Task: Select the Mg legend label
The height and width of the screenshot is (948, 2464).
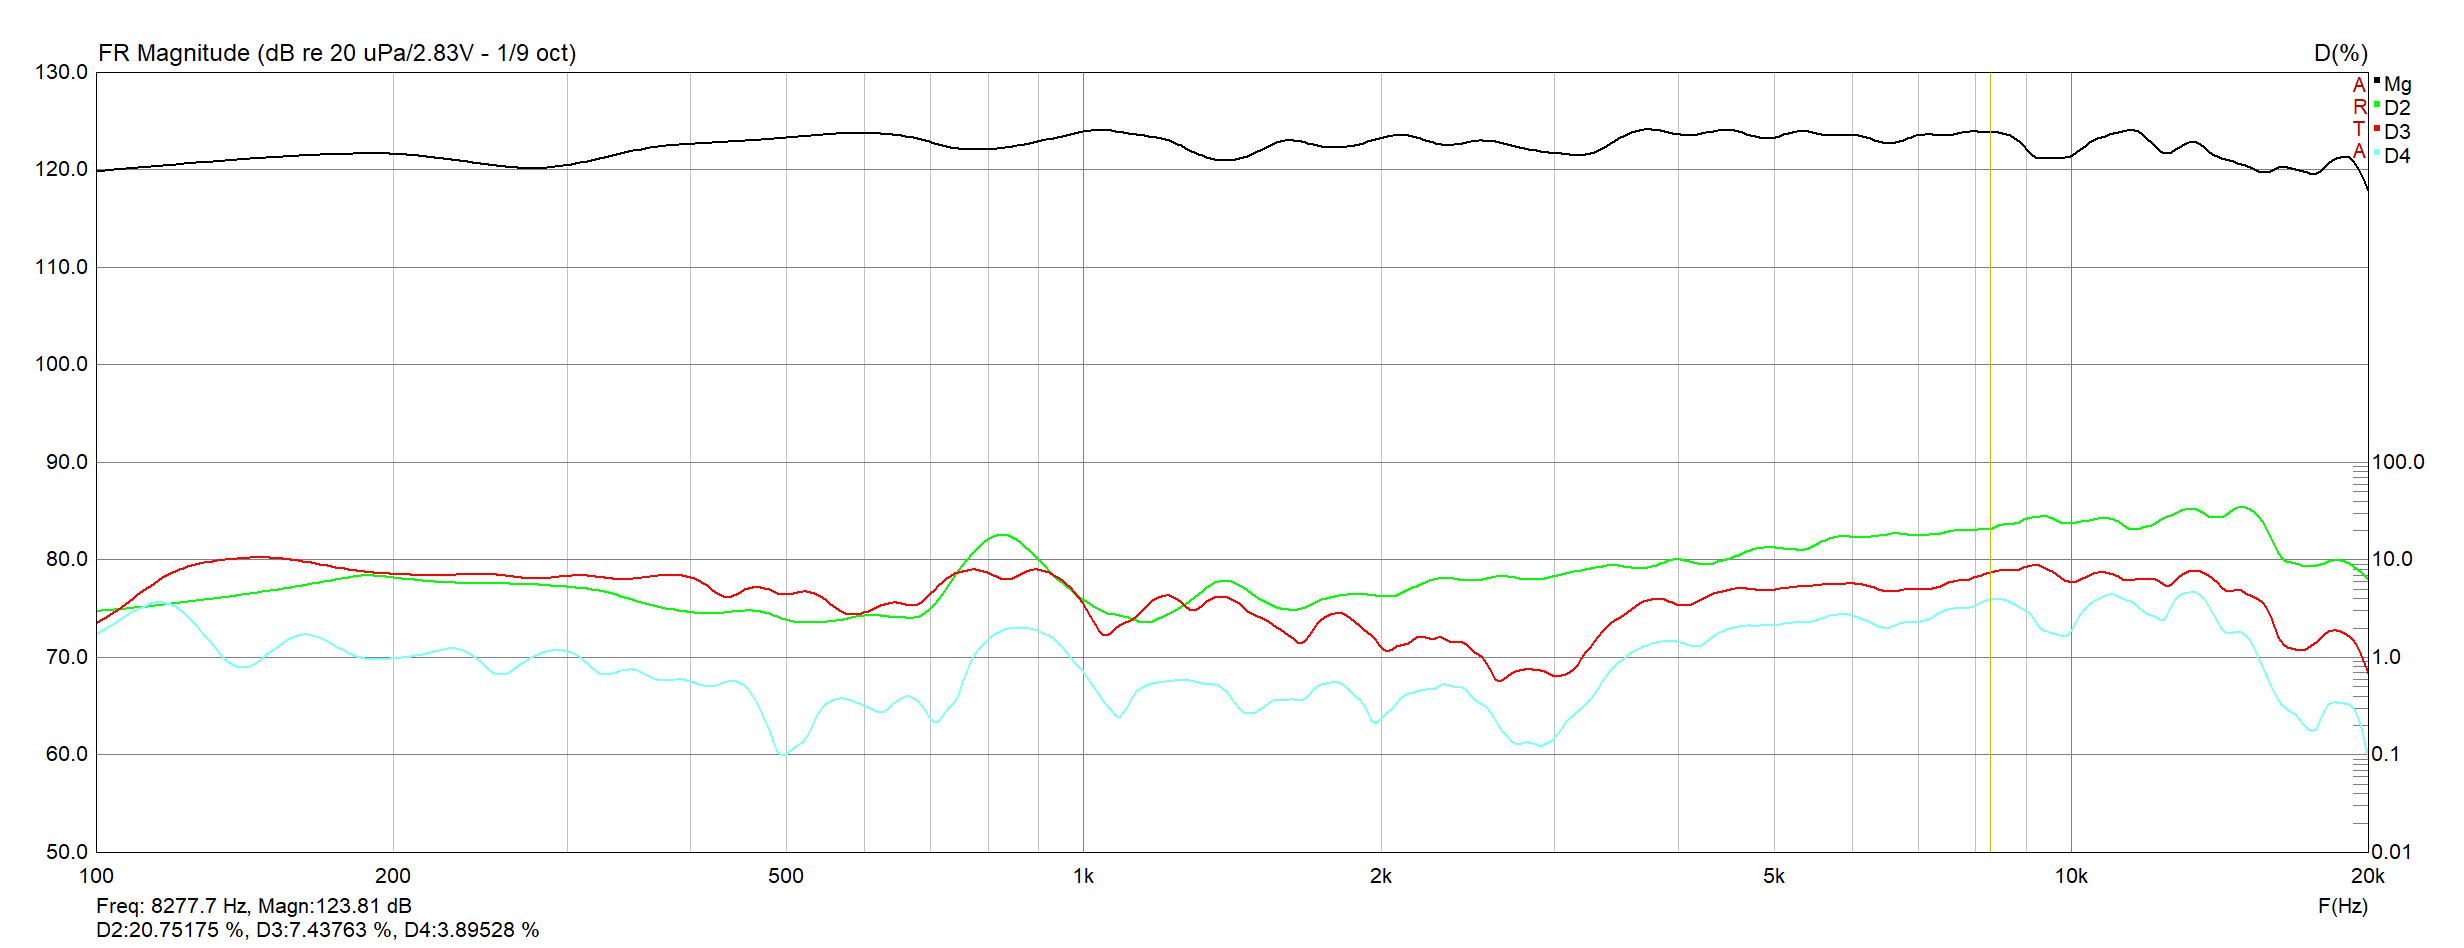Action: pos(2398,84)
